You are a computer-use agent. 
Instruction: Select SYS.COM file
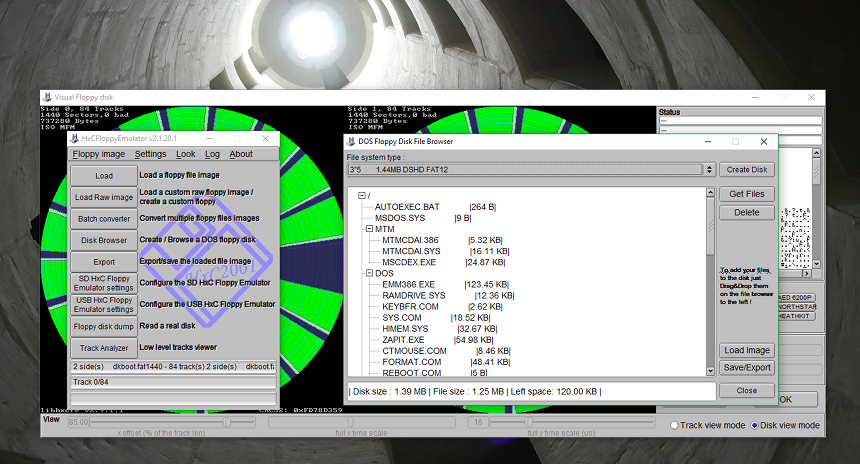402,318
